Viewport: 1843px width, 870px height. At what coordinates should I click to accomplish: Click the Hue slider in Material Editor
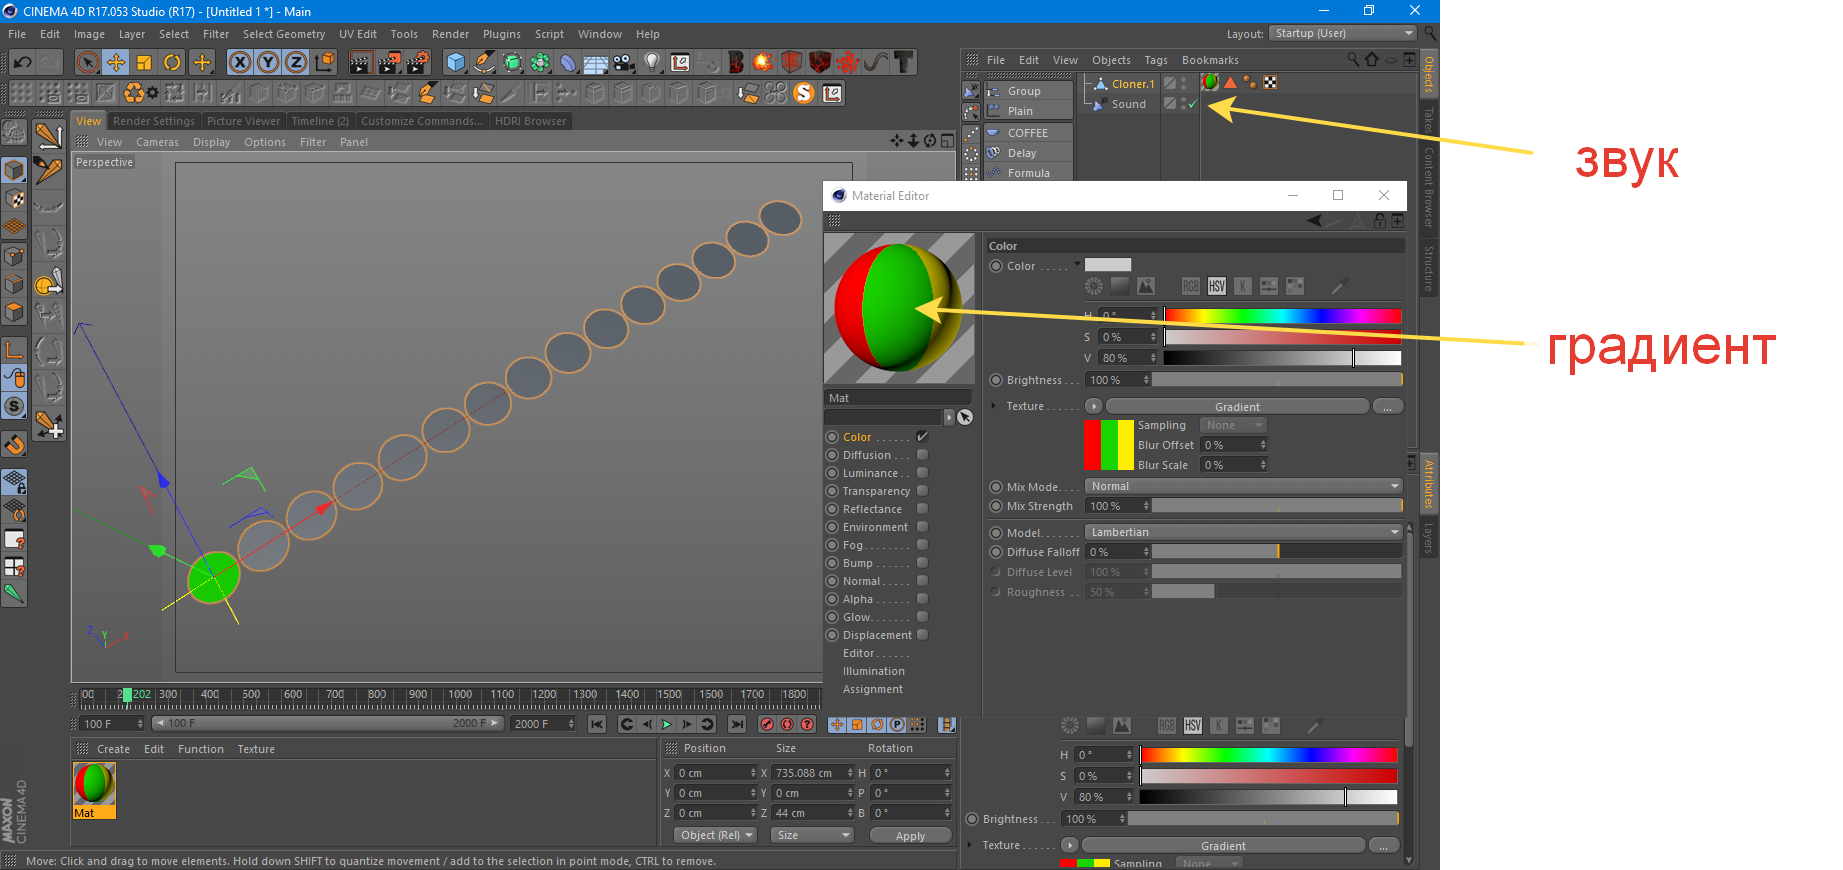1283,316
